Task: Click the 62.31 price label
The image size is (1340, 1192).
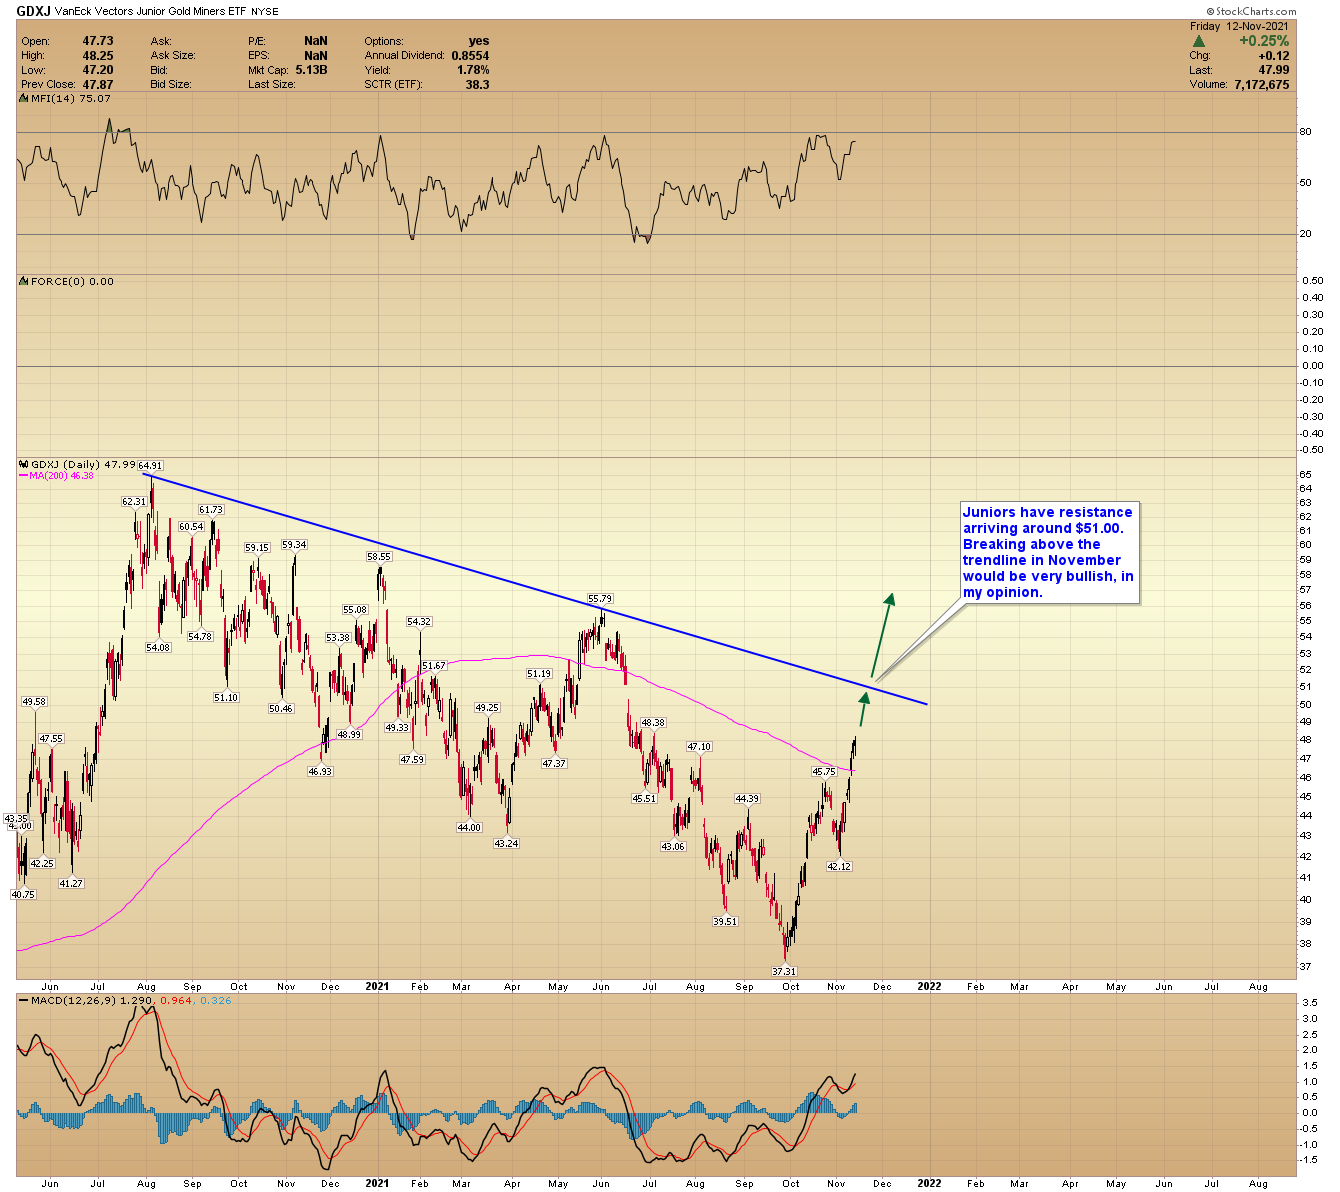Action: (x=134, y=501)
